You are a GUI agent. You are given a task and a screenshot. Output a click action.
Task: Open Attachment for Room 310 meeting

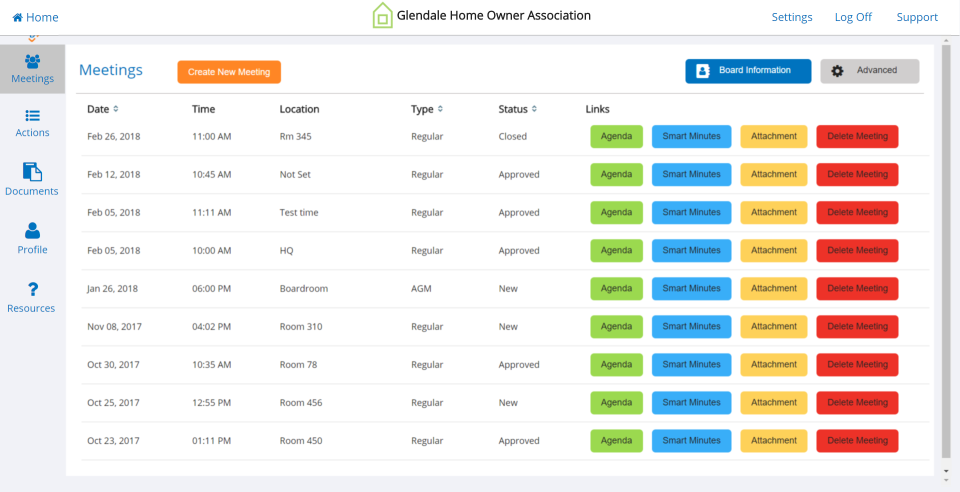pos(774,326)
